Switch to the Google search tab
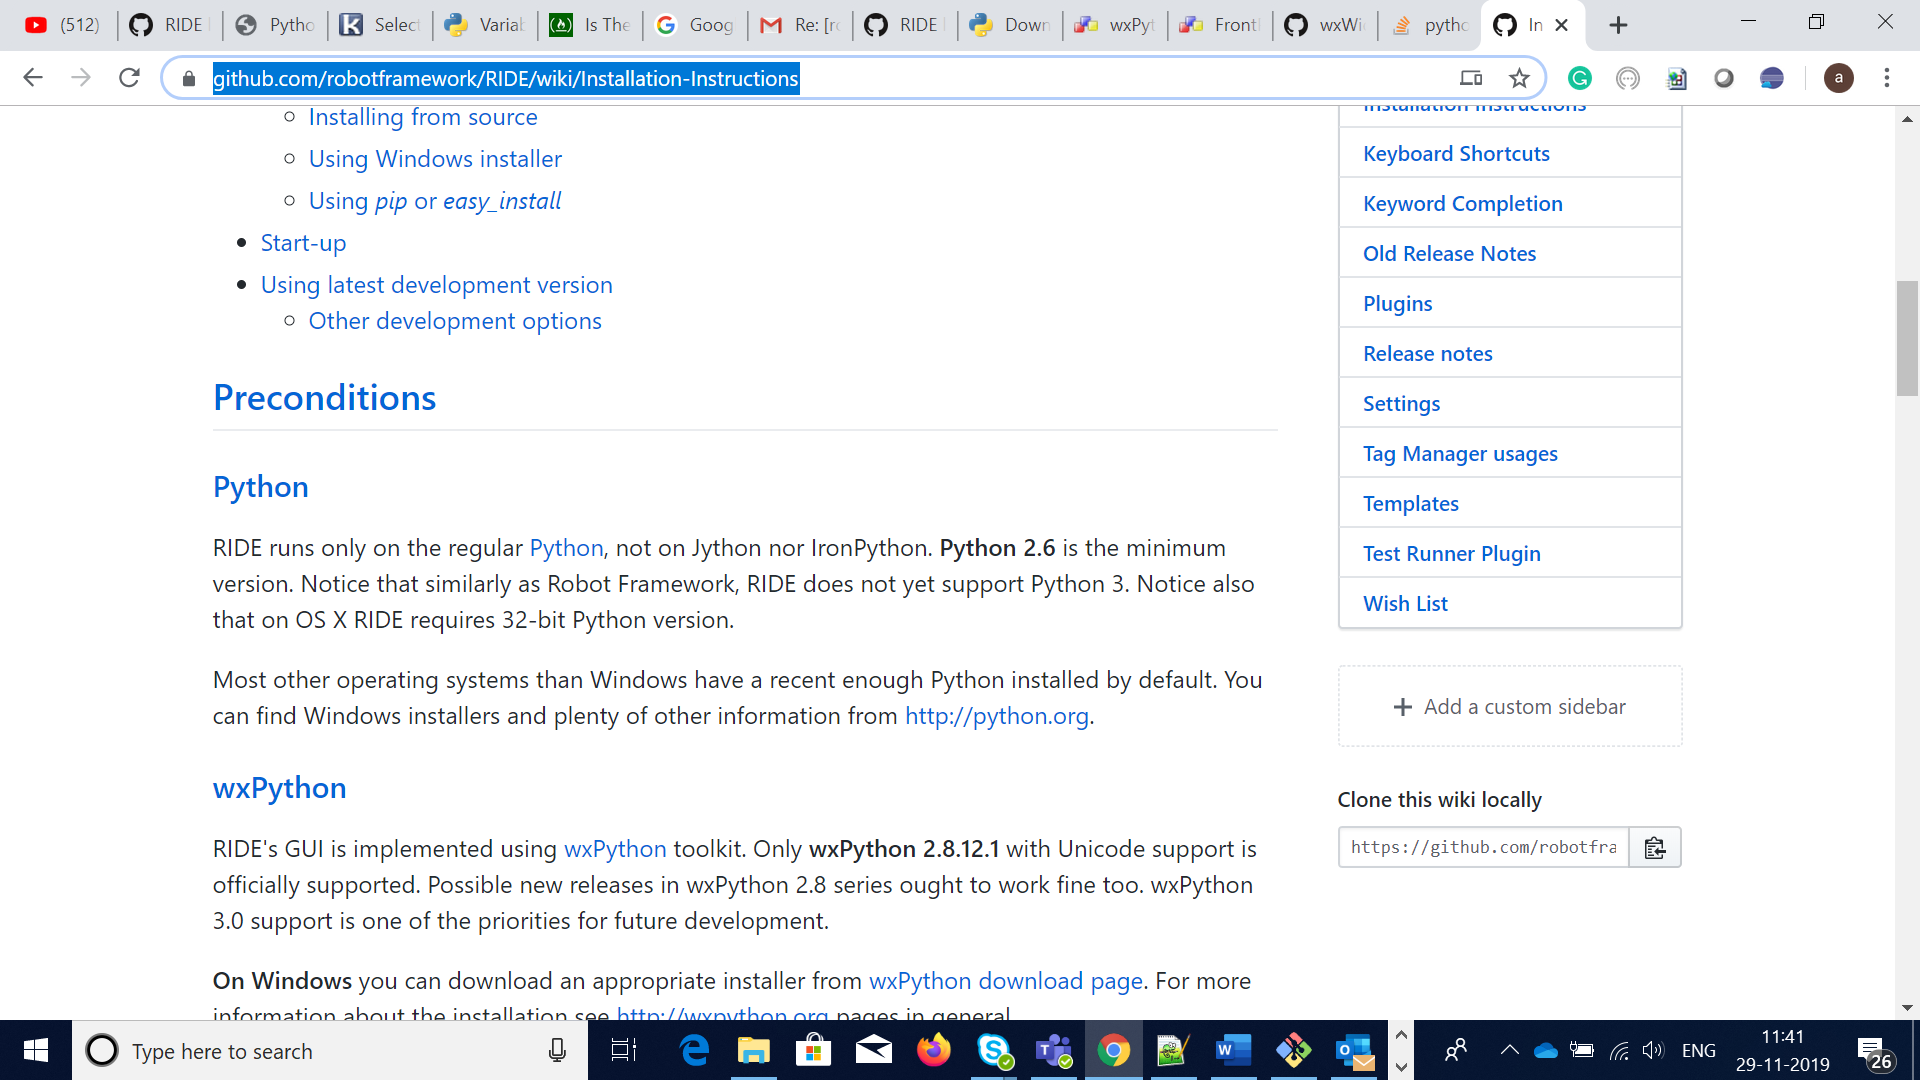 696,25
